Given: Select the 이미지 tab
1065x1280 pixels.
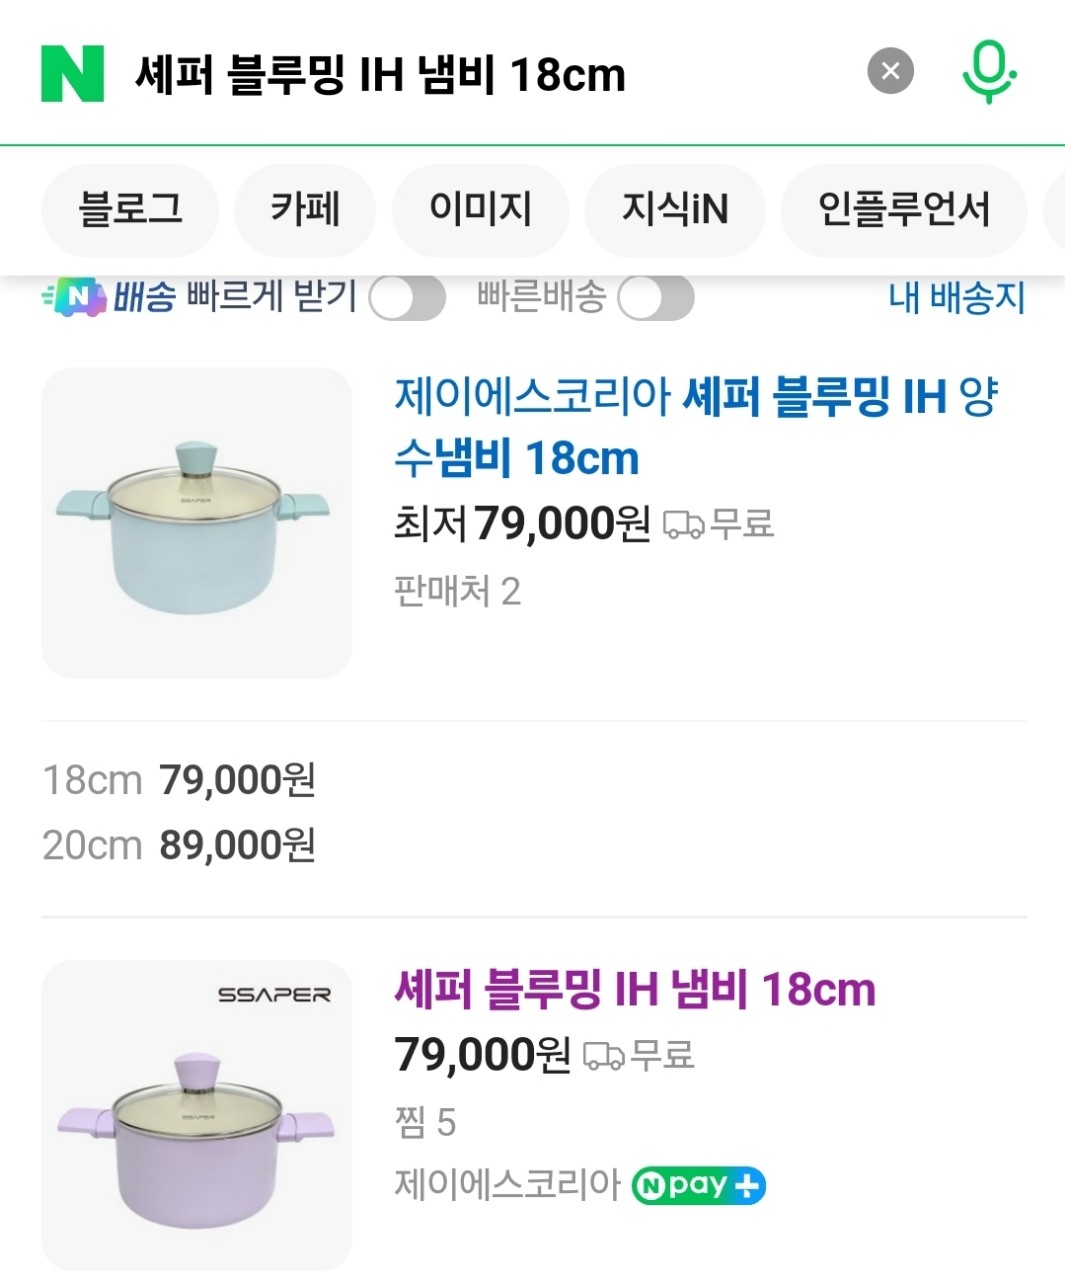Looking at the screenshot, I should tap(480, 210).
